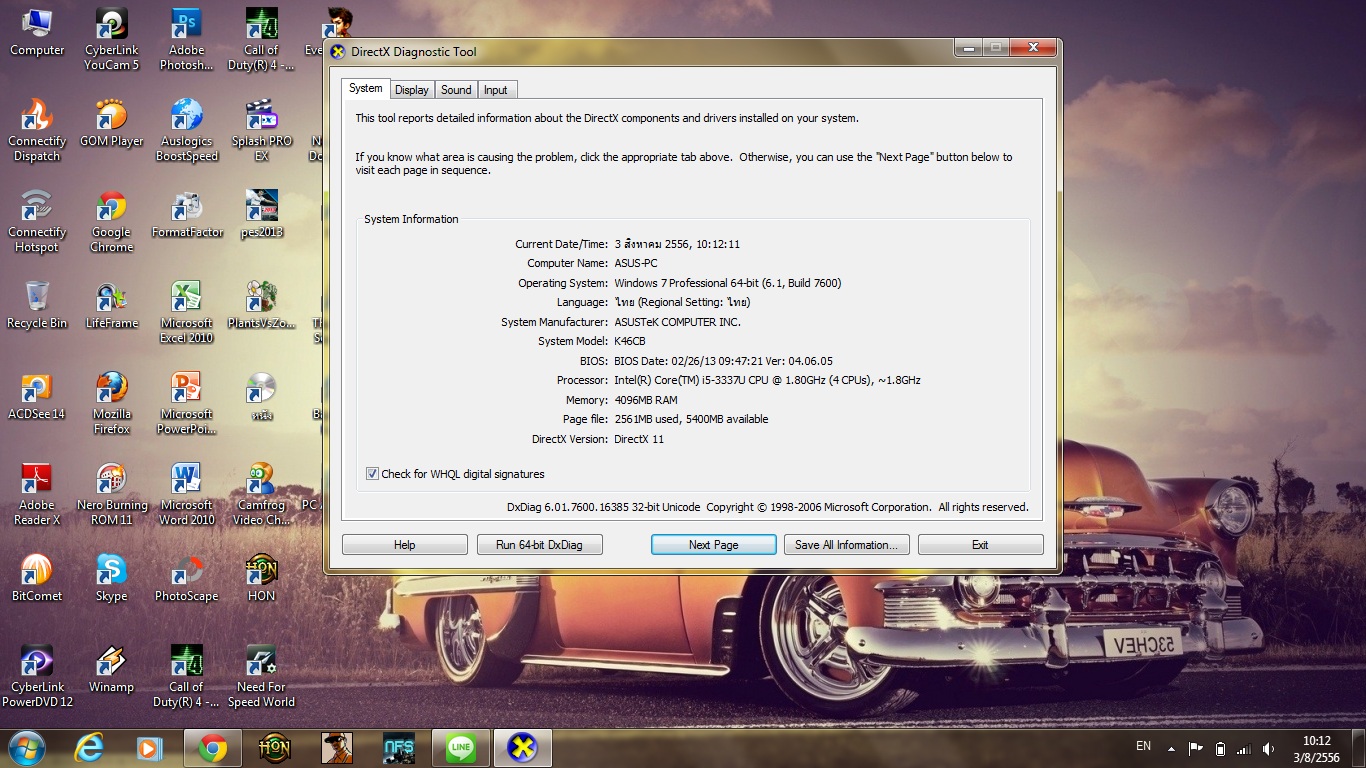Open the Adobe Photoshop shortcut
The height and width of the screenshot is (768, 1366).
point(186,40)
